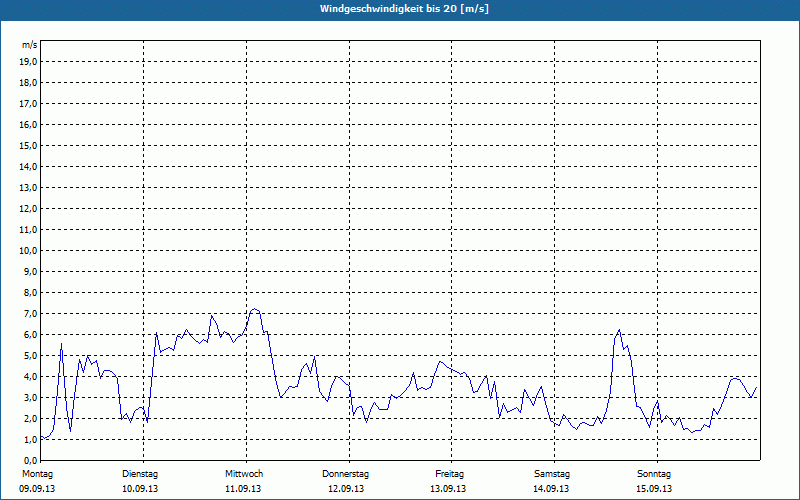Click the 'Sonntag' day label
800x500 pixels.
[x=654, y=474]
